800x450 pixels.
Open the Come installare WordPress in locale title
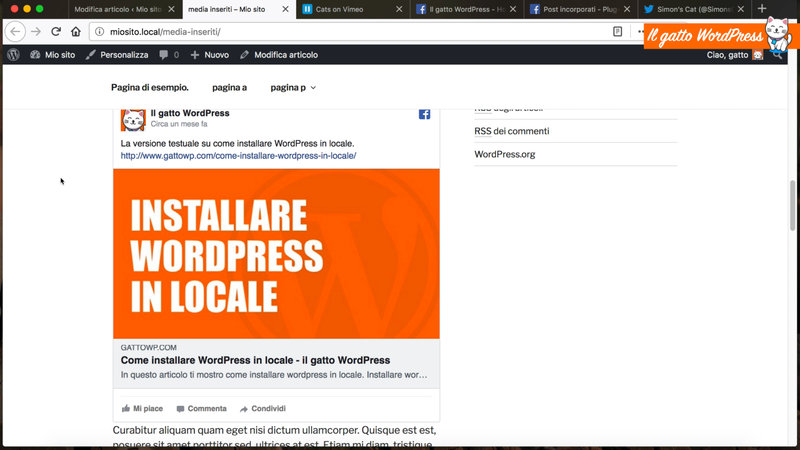pyautogui.click(x=255, y=360)
